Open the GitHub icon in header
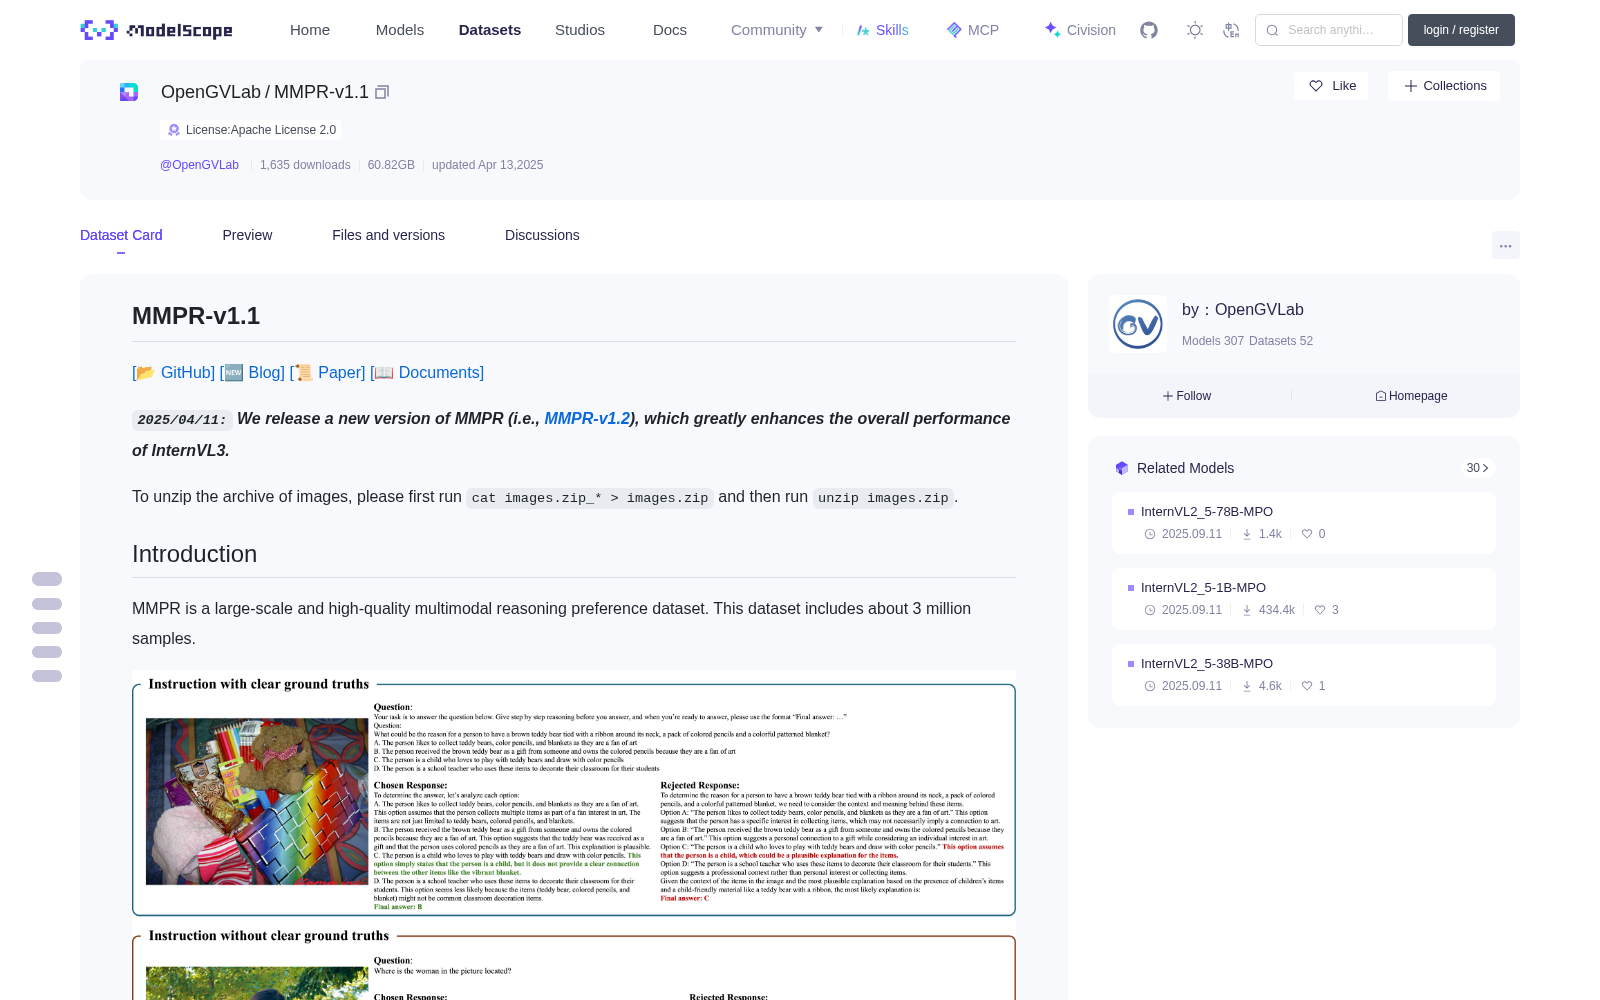The height and width of the screenshot is (1000, 1600). tap(1149, 30)
